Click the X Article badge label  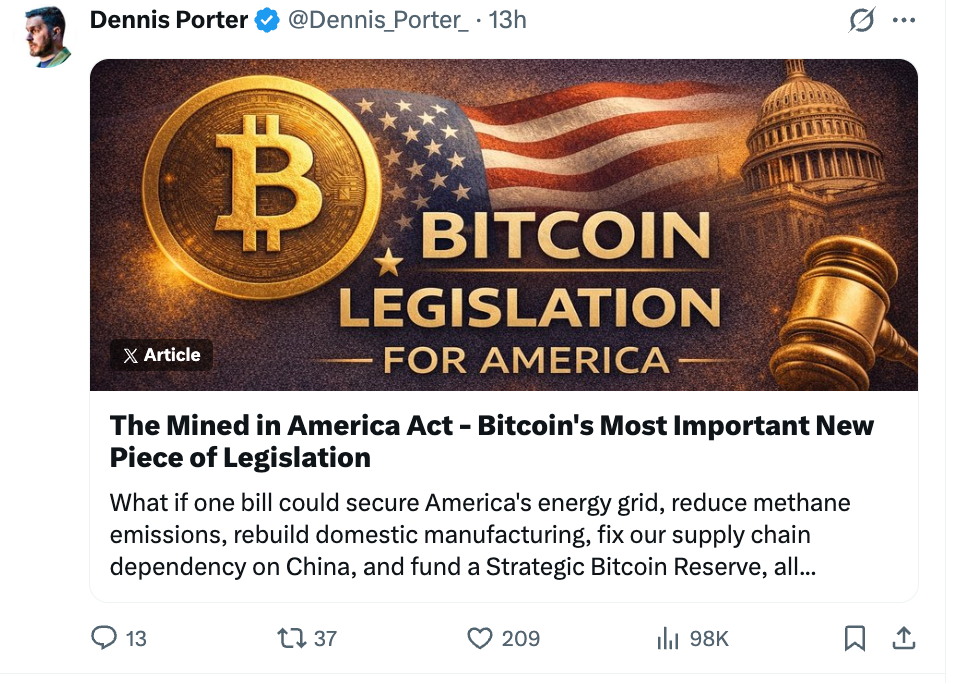point(161,355)
